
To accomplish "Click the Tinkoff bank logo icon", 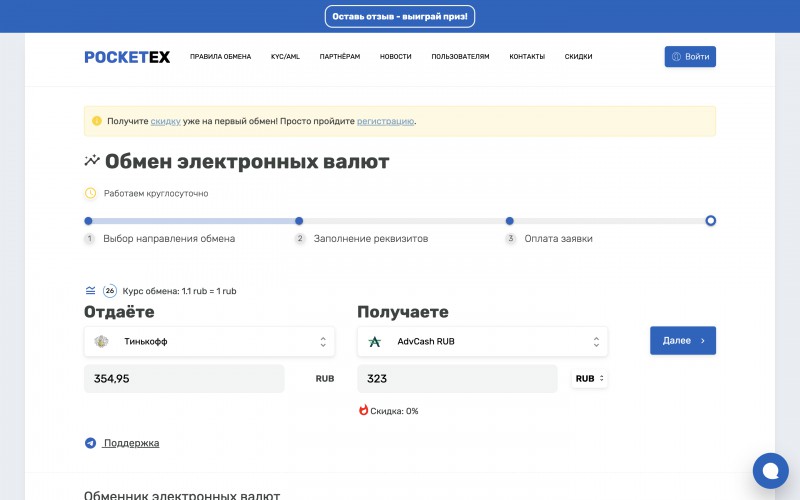I will [102, 341].
